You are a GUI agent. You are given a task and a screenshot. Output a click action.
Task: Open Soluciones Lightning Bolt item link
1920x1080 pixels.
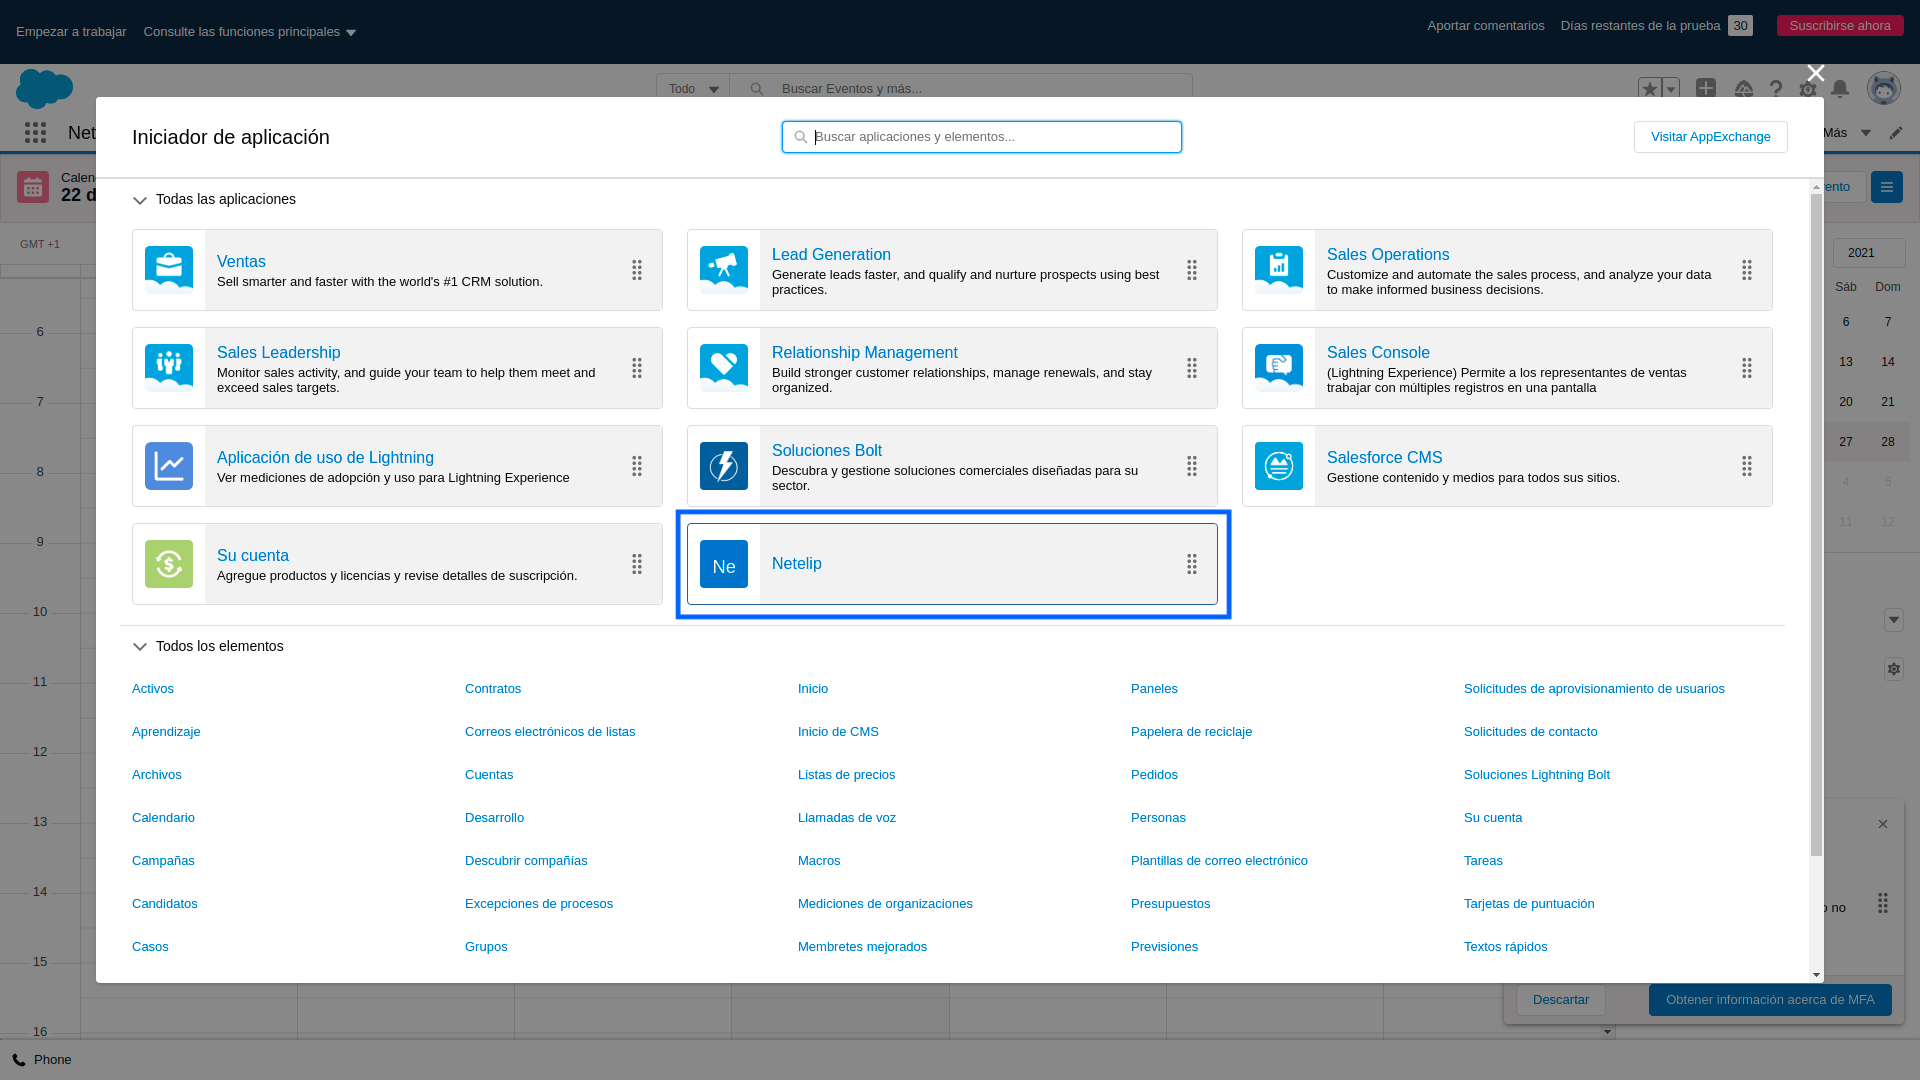click(x=1537, y=775)
